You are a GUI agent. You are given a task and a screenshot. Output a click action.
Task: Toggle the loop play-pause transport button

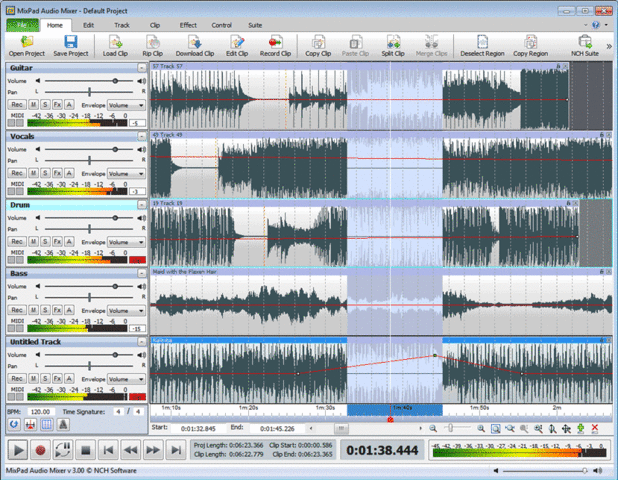[63, 450]
